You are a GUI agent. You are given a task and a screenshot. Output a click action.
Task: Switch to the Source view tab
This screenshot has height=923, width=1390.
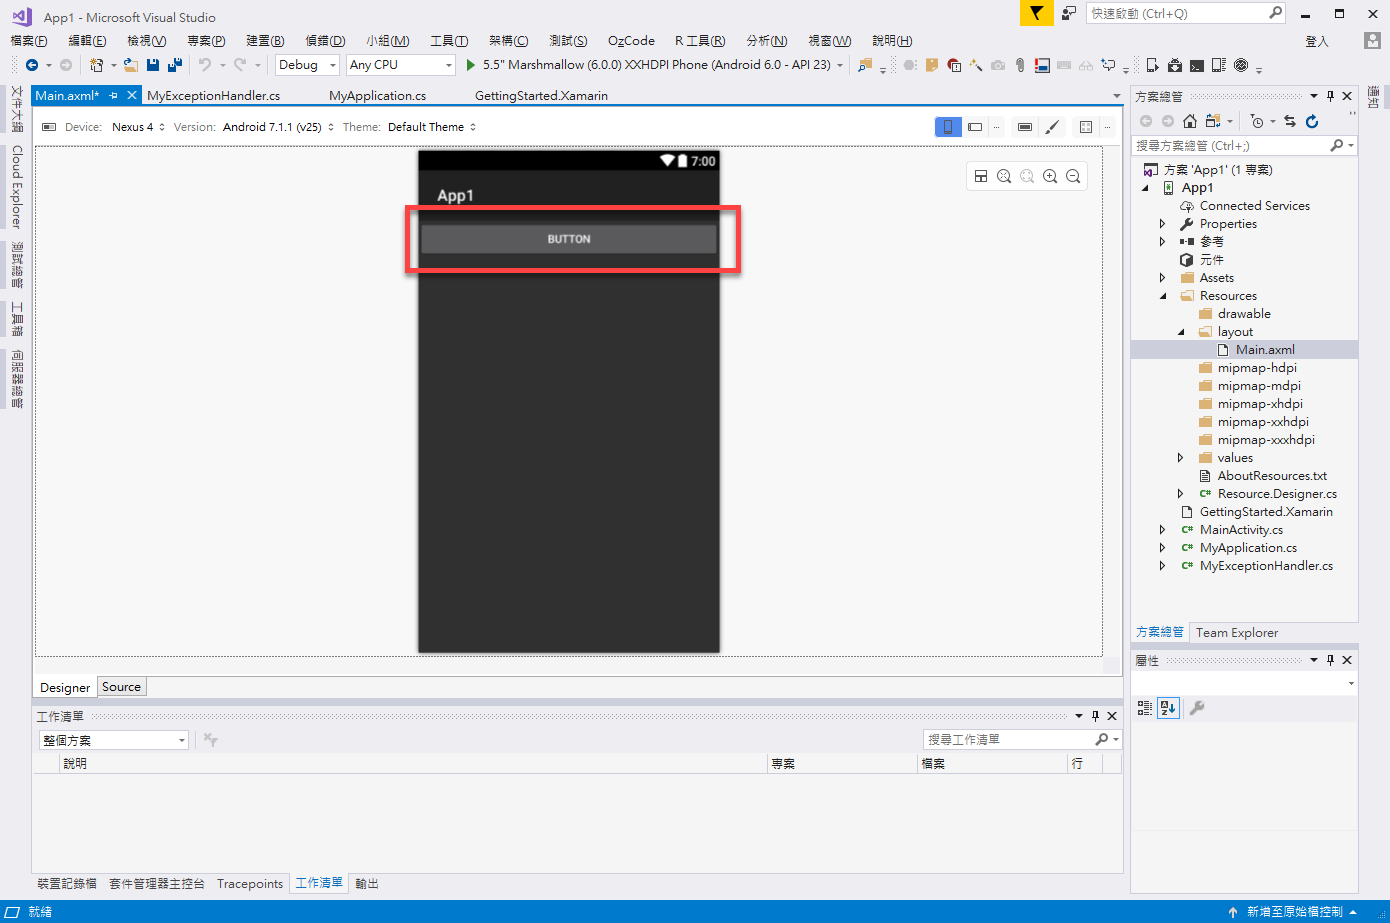point(122,687)
